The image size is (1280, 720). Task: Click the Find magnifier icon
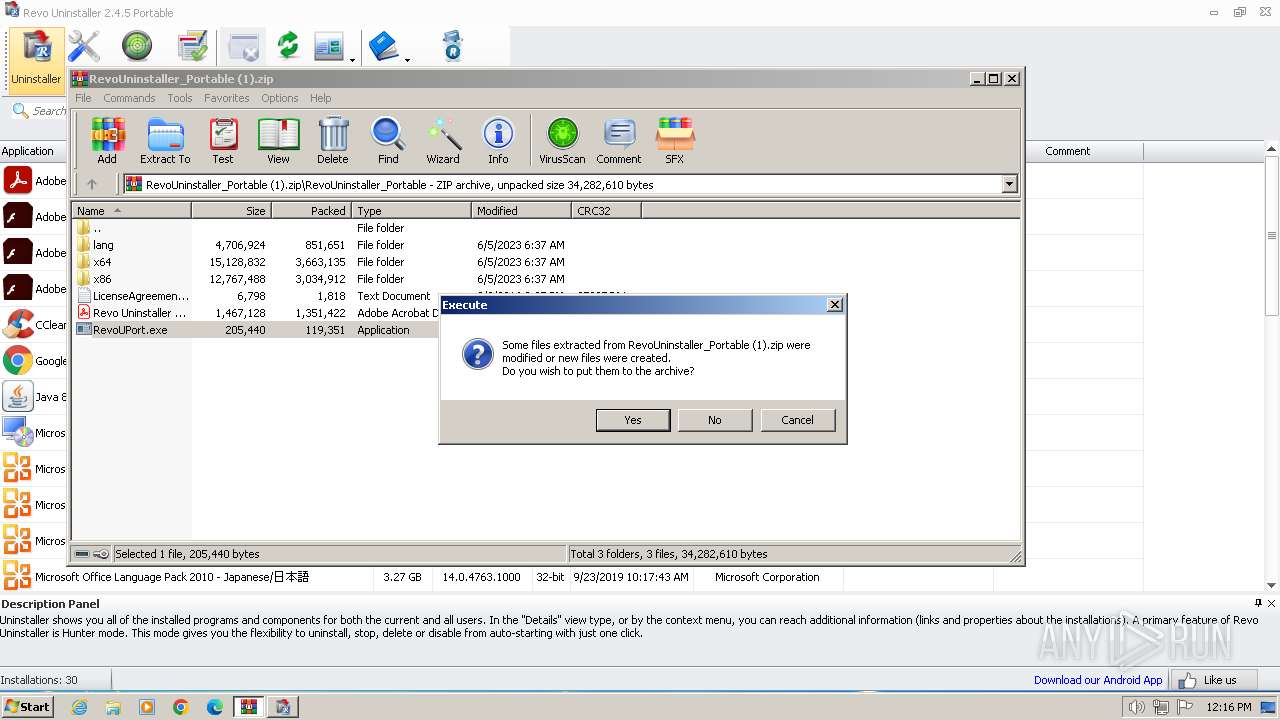coord(388,140)
